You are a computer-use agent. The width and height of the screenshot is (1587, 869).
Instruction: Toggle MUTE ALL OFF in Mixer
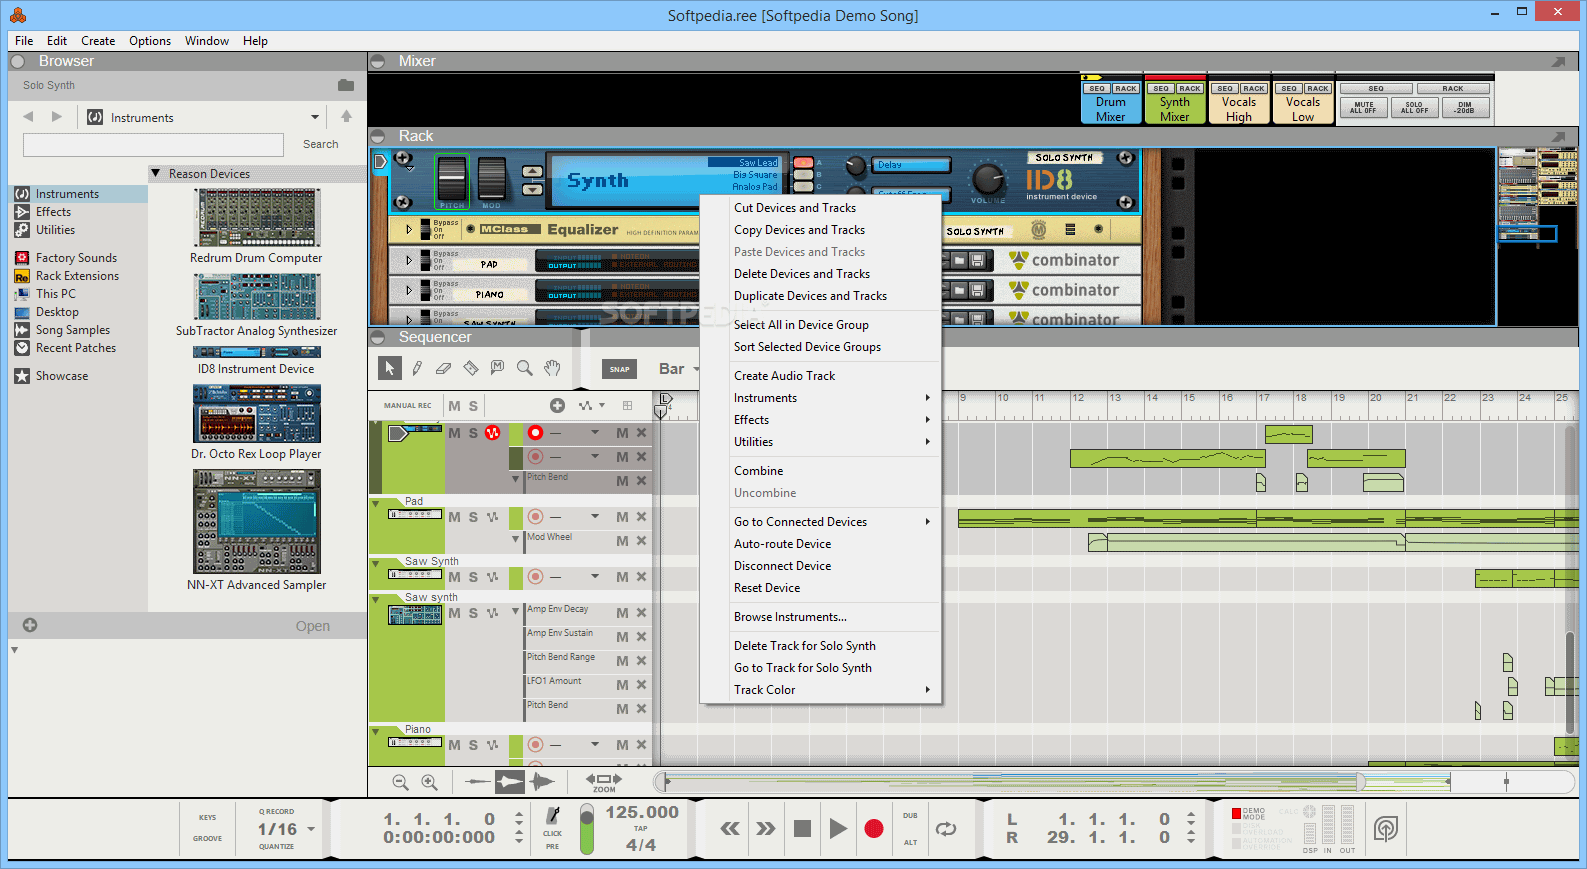pyautogui.click(x=1363, y=108)
